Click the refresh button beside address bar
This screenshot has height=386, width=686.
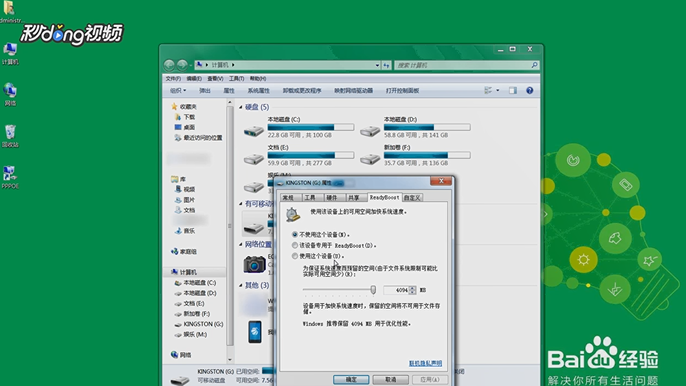click(386, 65)
